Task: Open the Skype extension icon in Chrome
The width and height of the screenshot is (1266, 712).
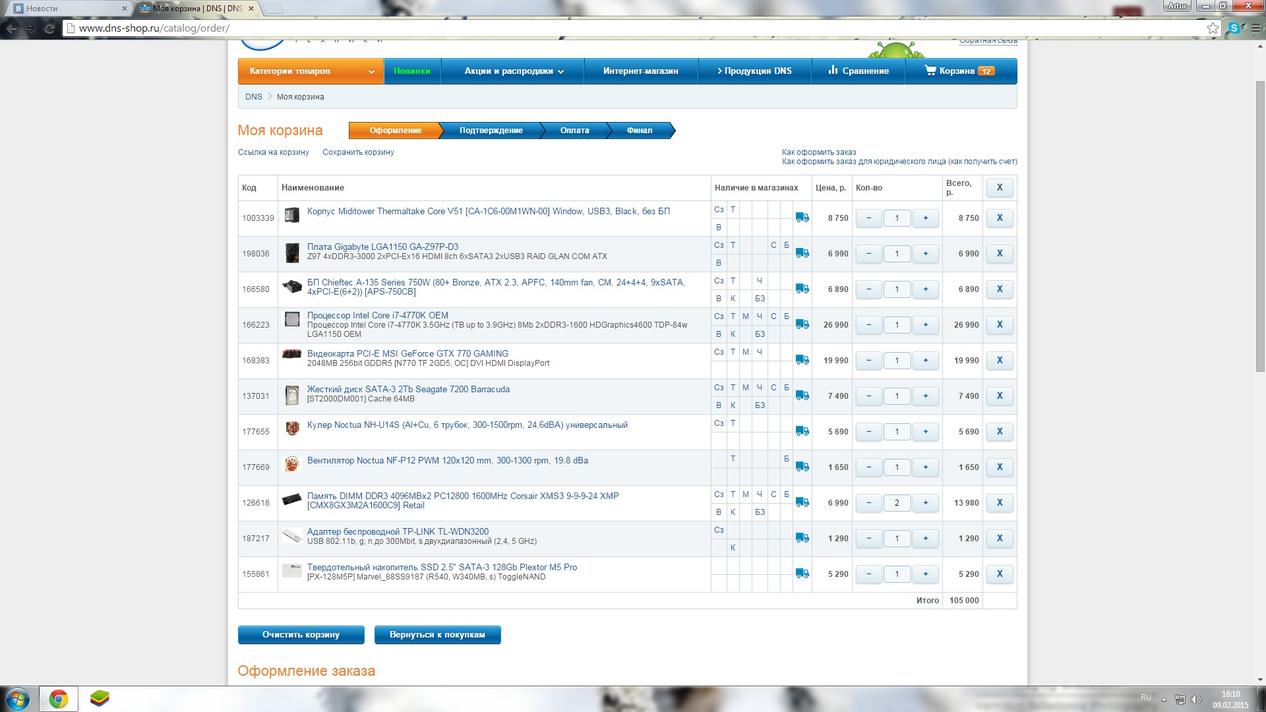Action: pos(1234,28)
